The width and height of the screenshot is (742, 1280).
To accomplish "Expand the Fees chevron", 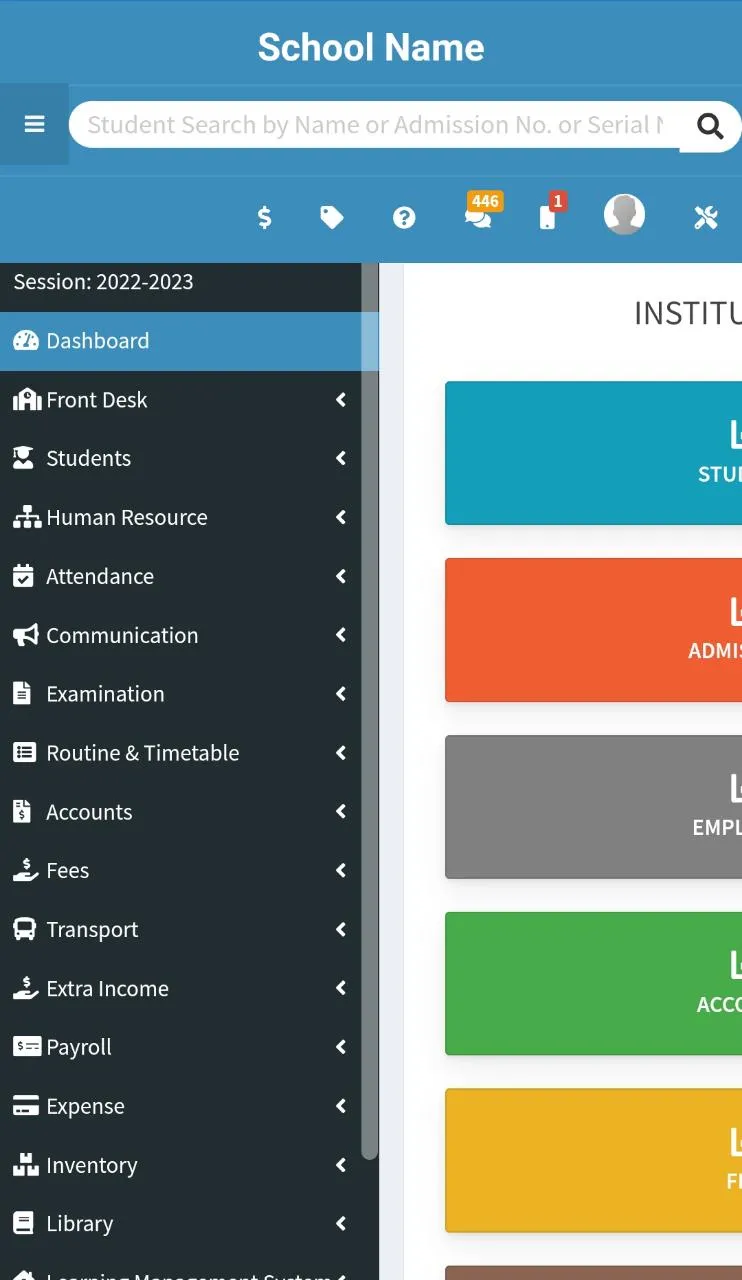I will [341, 870].
